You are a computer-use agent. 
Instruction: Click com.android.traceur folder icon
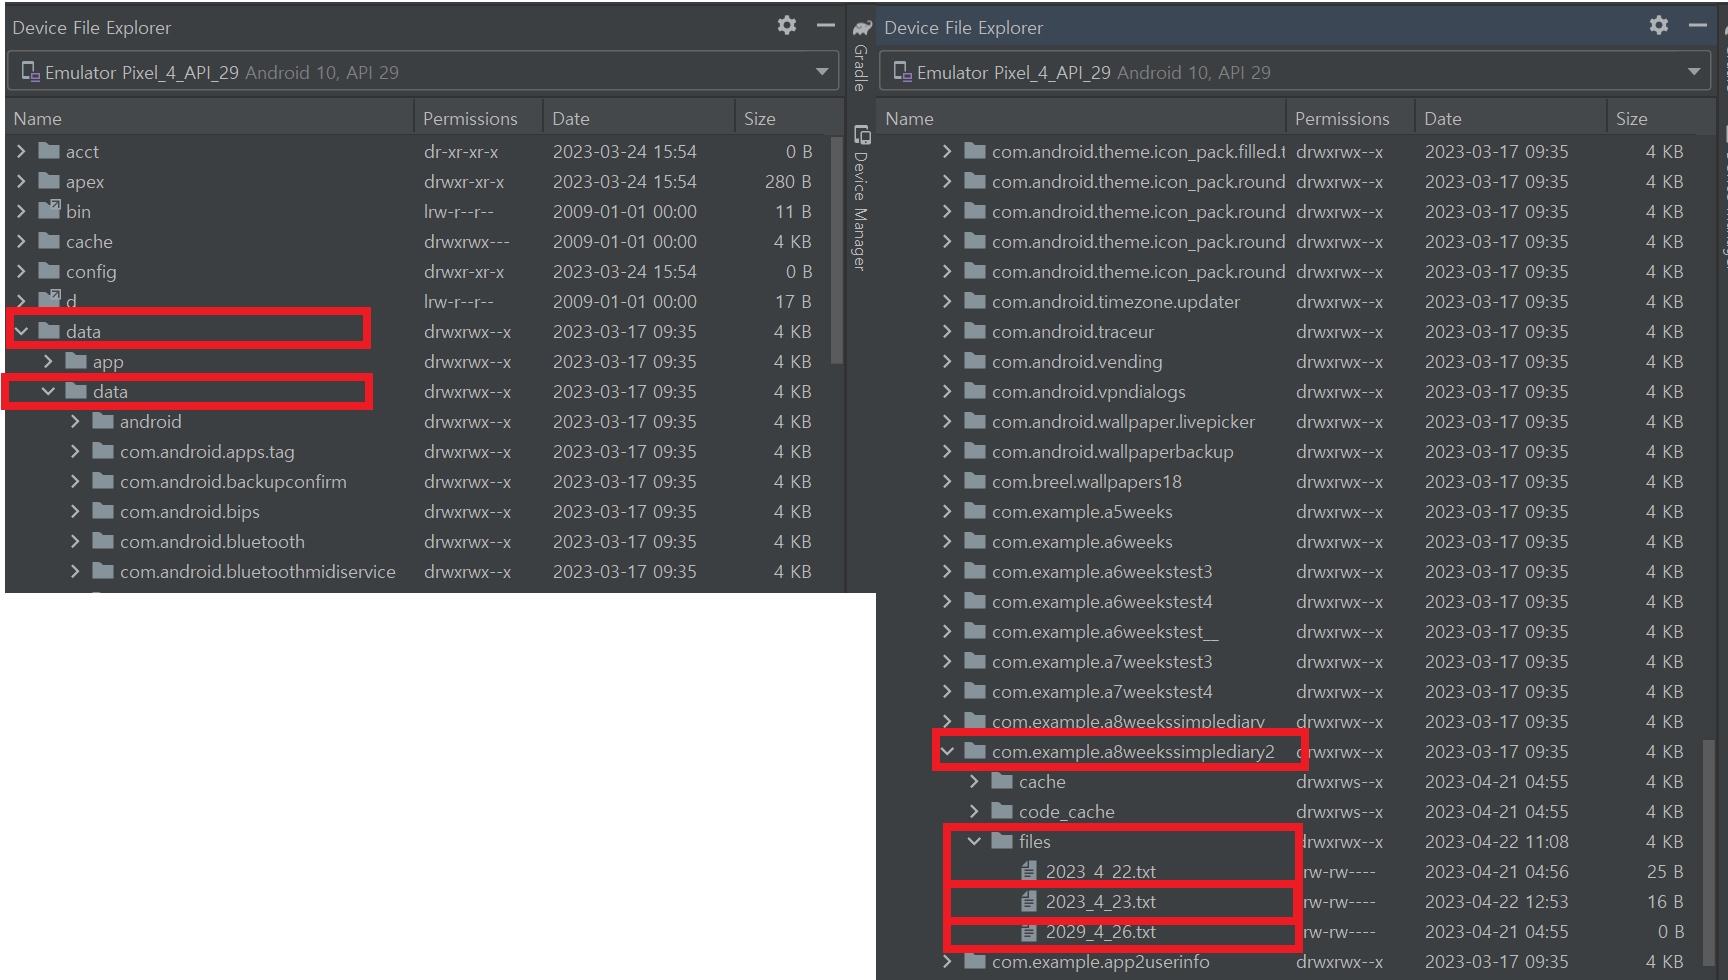pyautogui.click(x=975, y=331)
